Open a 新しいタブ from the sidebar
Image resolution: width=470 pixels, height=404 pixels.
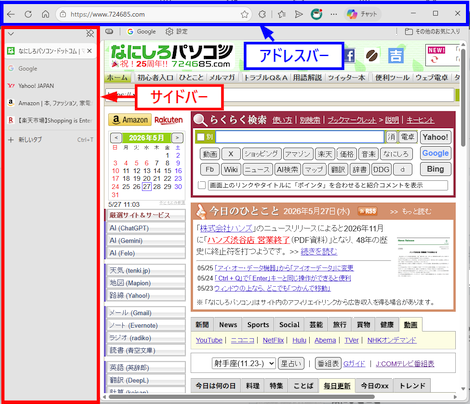pos(50,140)
